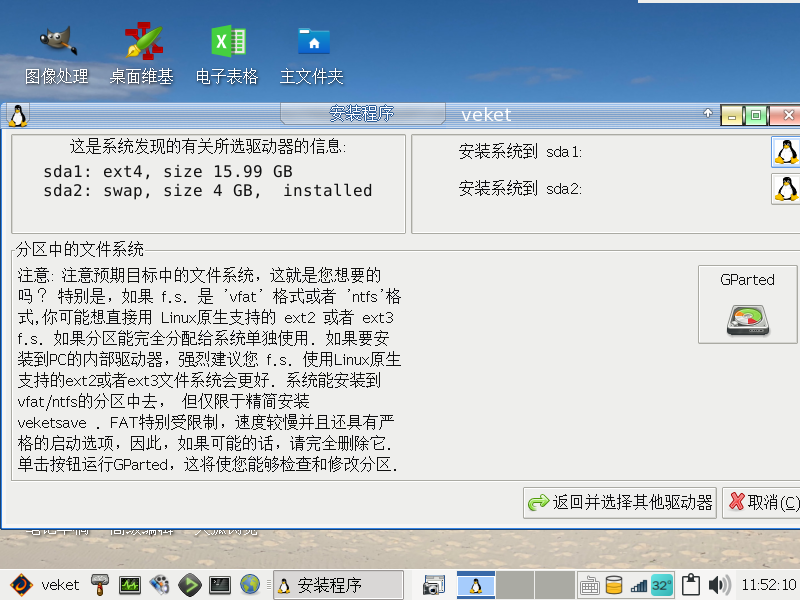Click the 32° temperature tray indicator

click(x=662, y=585)
